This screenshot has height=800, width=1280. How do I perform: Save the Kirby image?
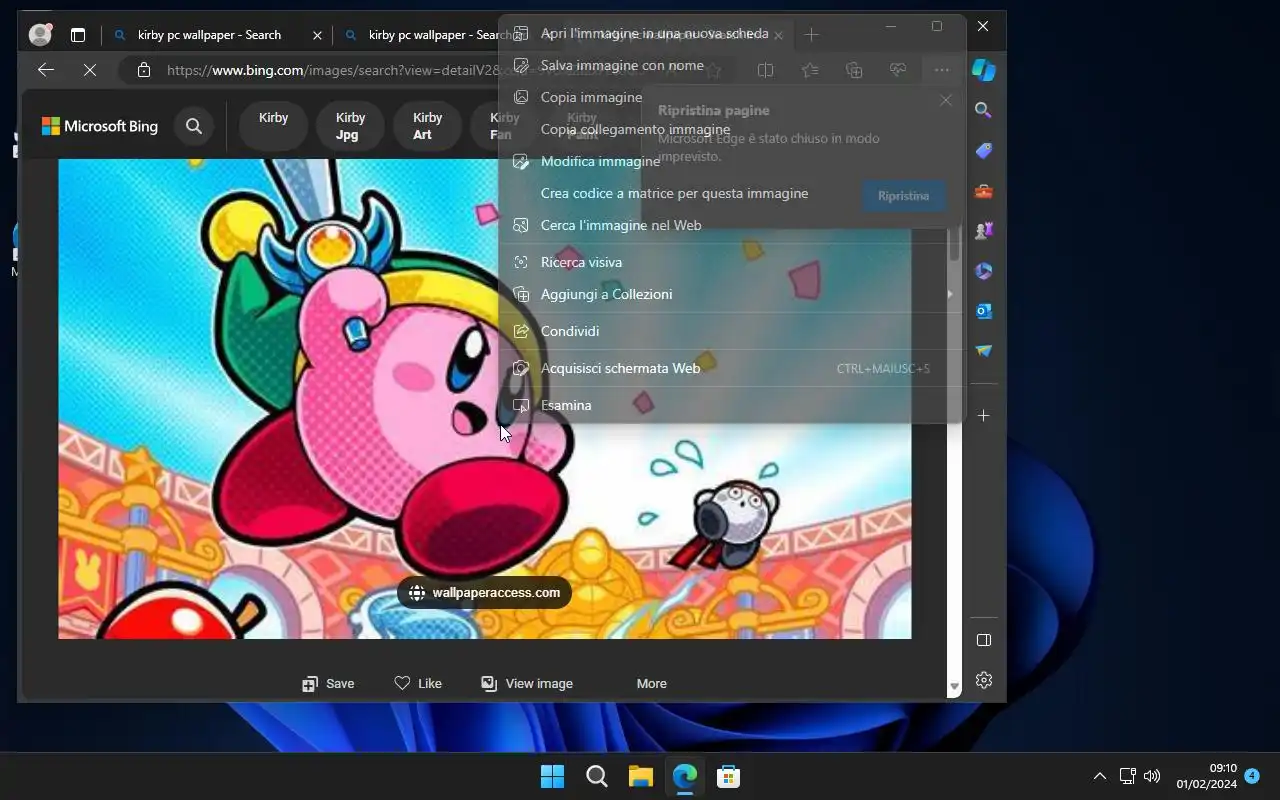(x=328, y=684)
